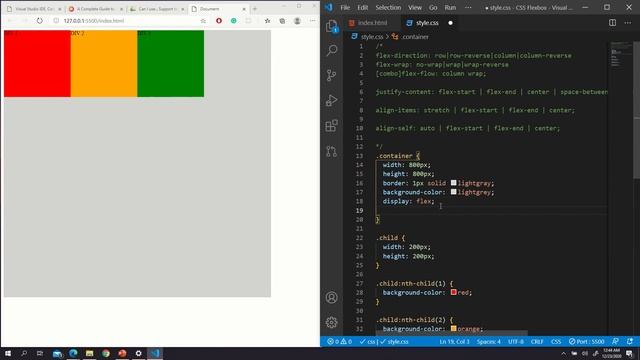The image size is (640, 360).
Task: Open the Run menu
Action: click(450, 7)
